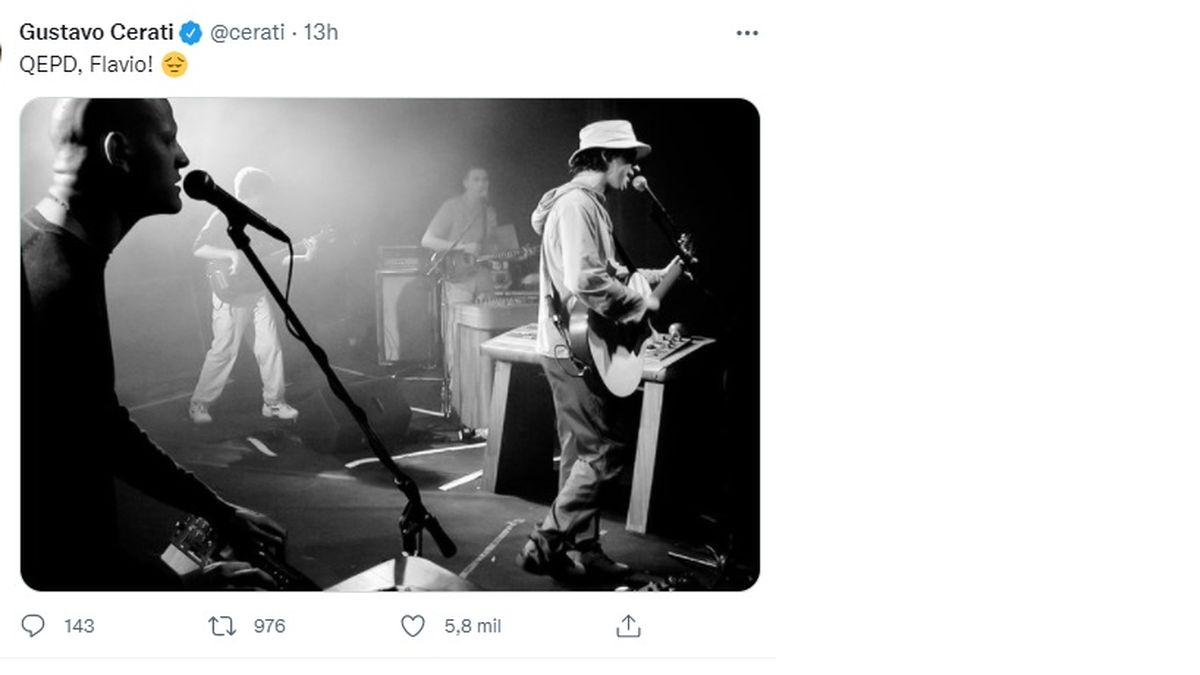
Task: Click the reply speech bubble icon
Action: click(33, 626)
